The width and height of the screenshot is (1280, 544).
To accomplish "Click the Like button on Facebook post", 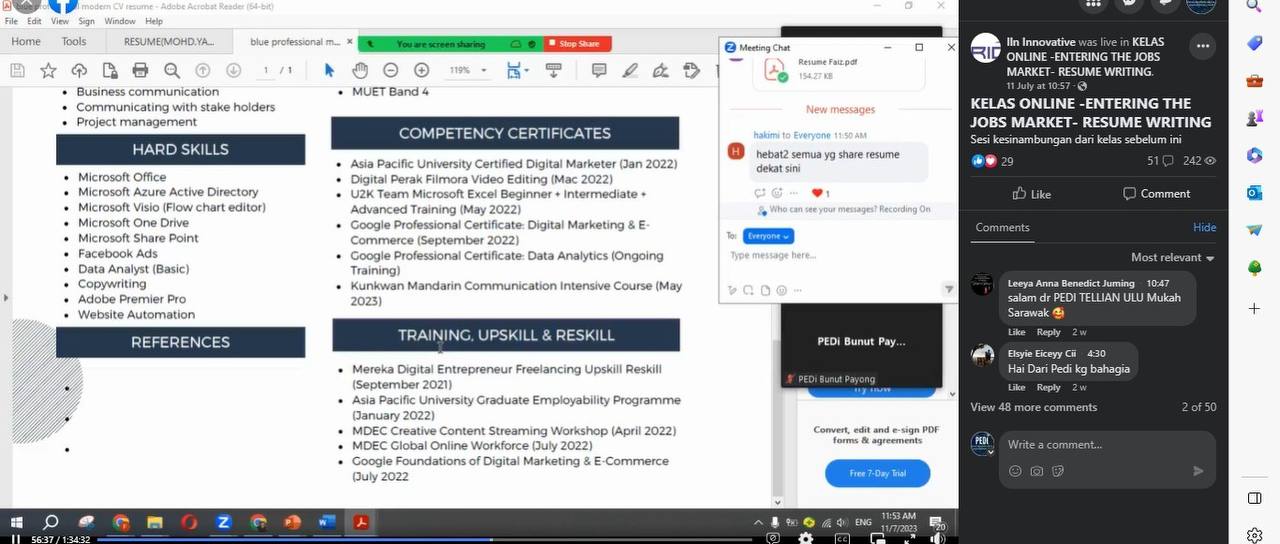I will click(x=1031, y=194).
